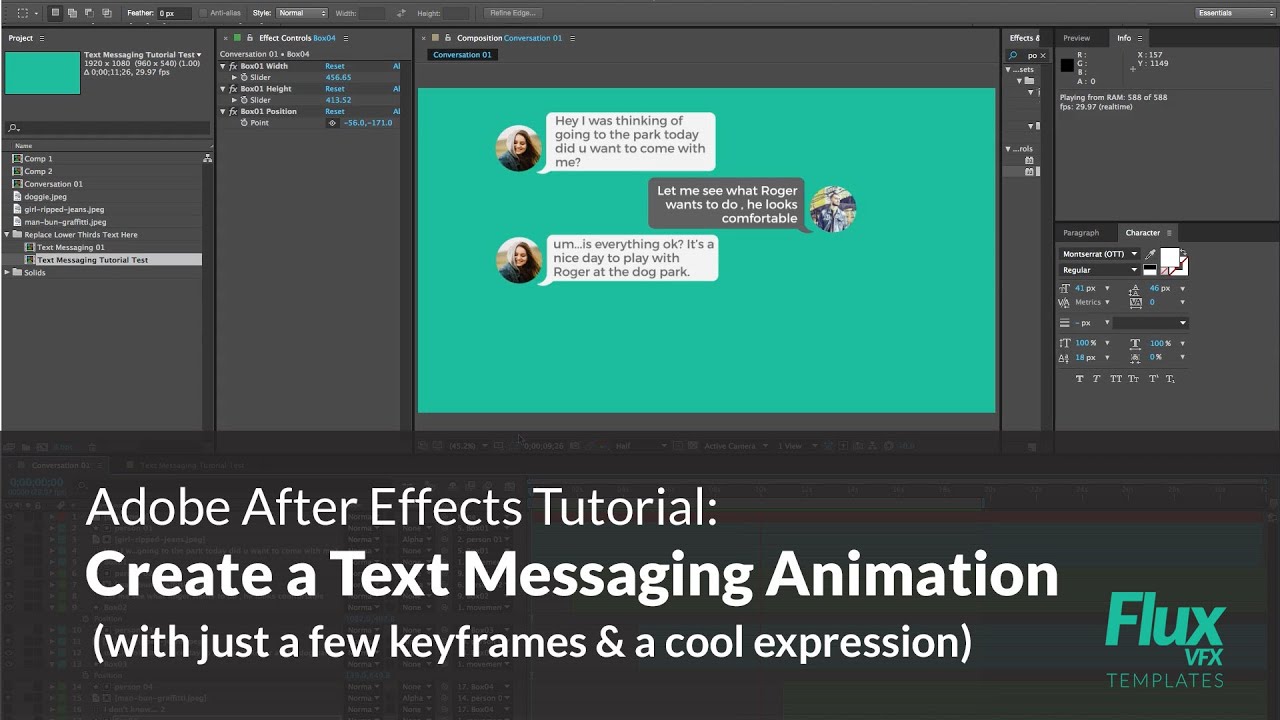Viewport: 1280px width, 720px height.
Task: Switch to the Preview tab
Action: point(1077,38)
